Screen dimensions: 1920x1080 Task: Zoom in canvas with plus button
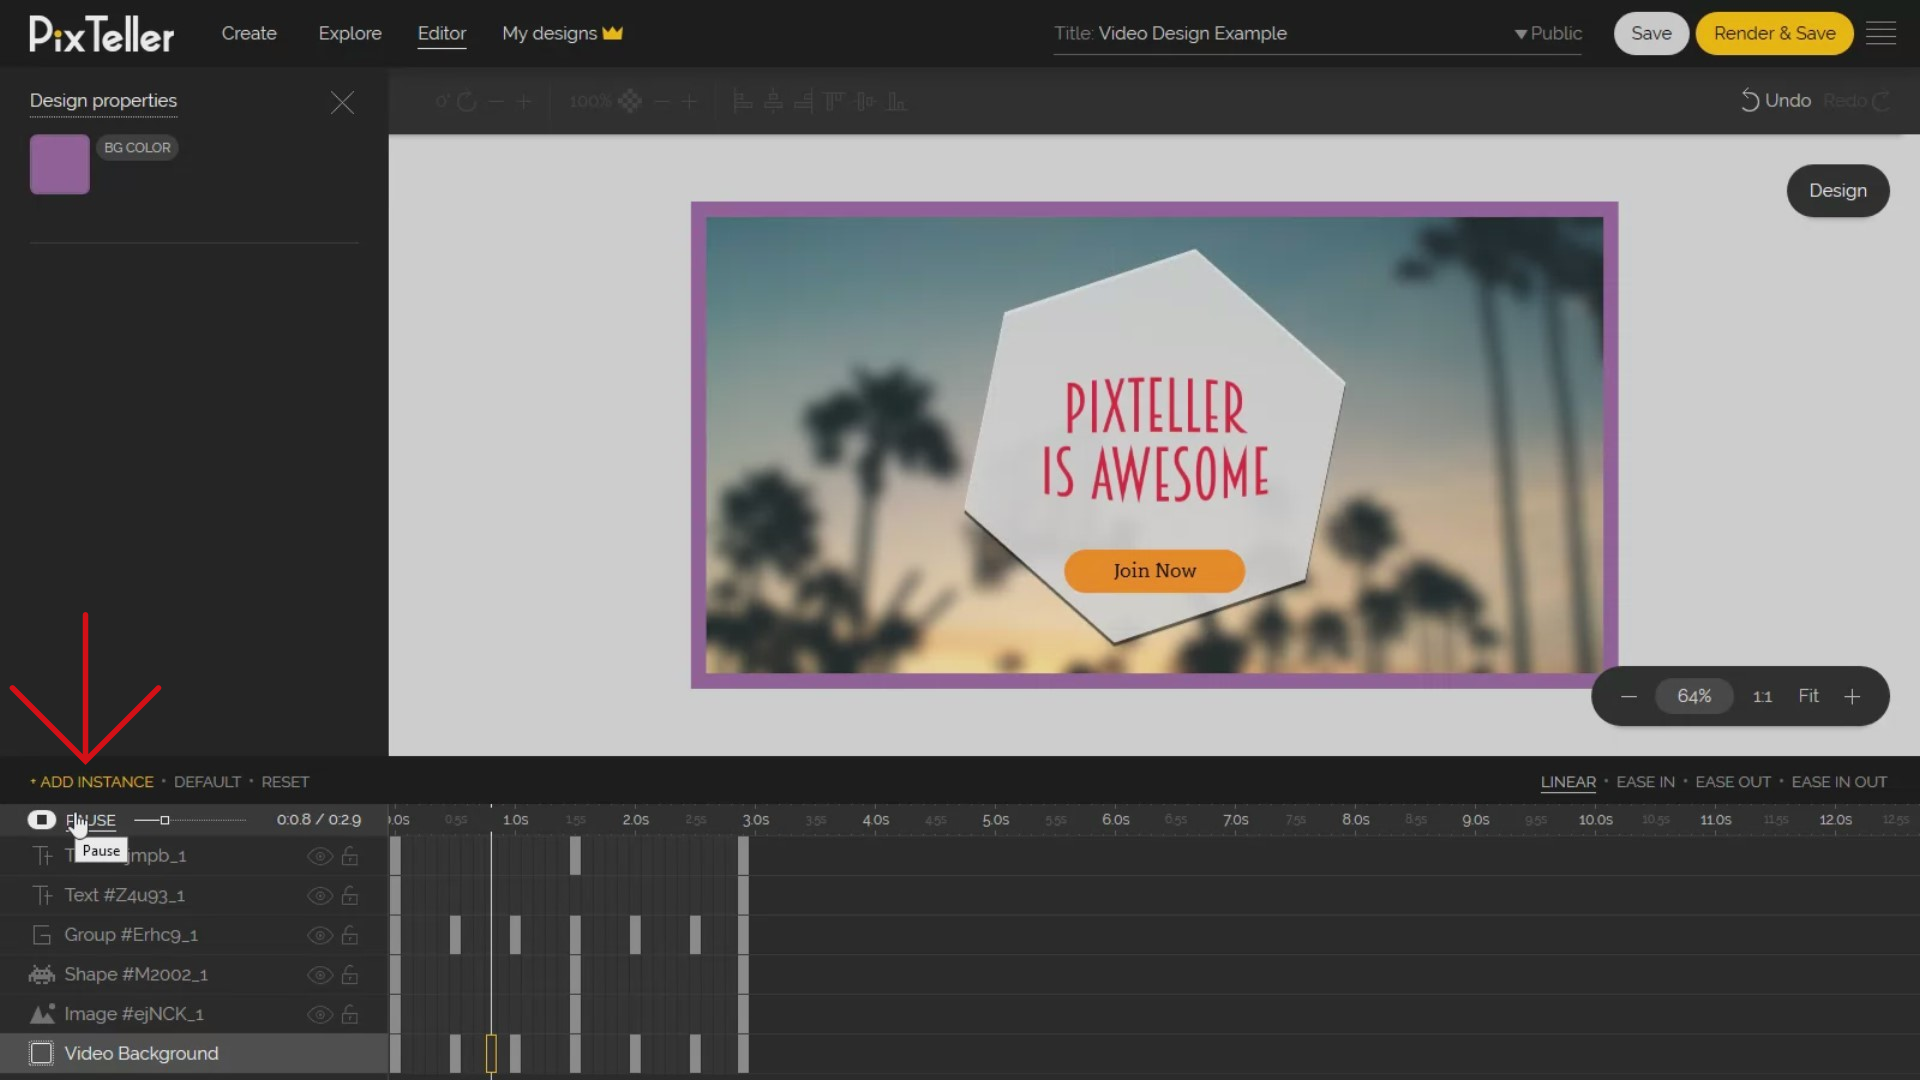coord(1852,696)
